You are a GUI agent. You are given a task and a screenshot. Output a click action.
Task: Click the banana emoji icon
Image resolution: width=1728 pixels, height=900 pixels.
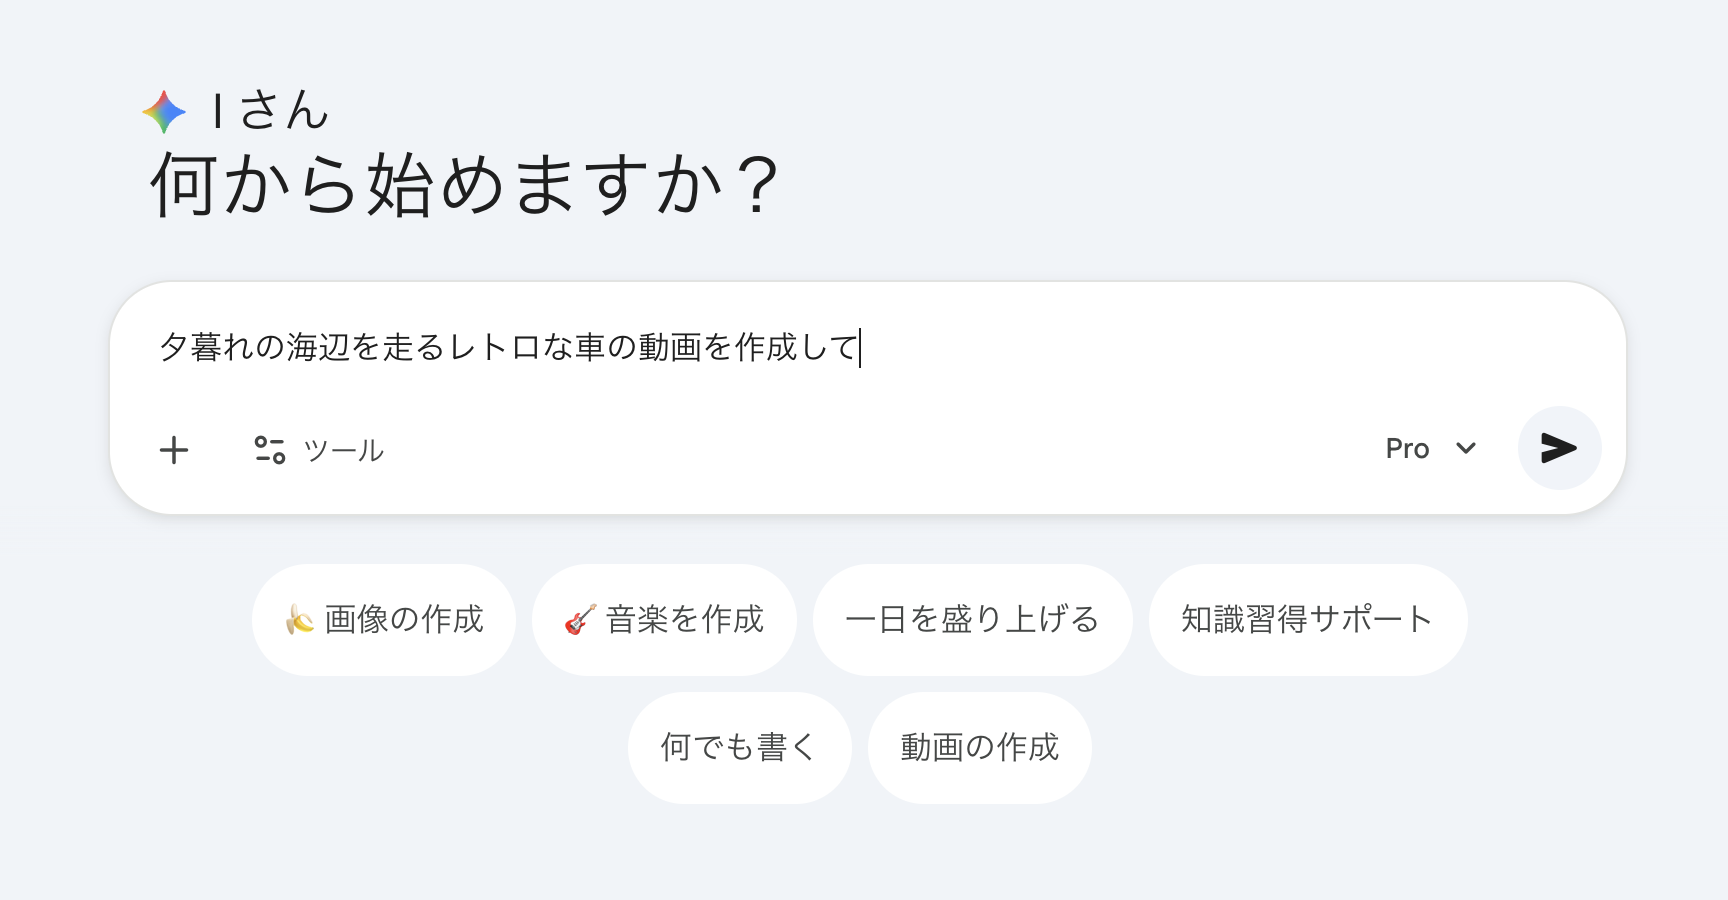tap(299, 620)
